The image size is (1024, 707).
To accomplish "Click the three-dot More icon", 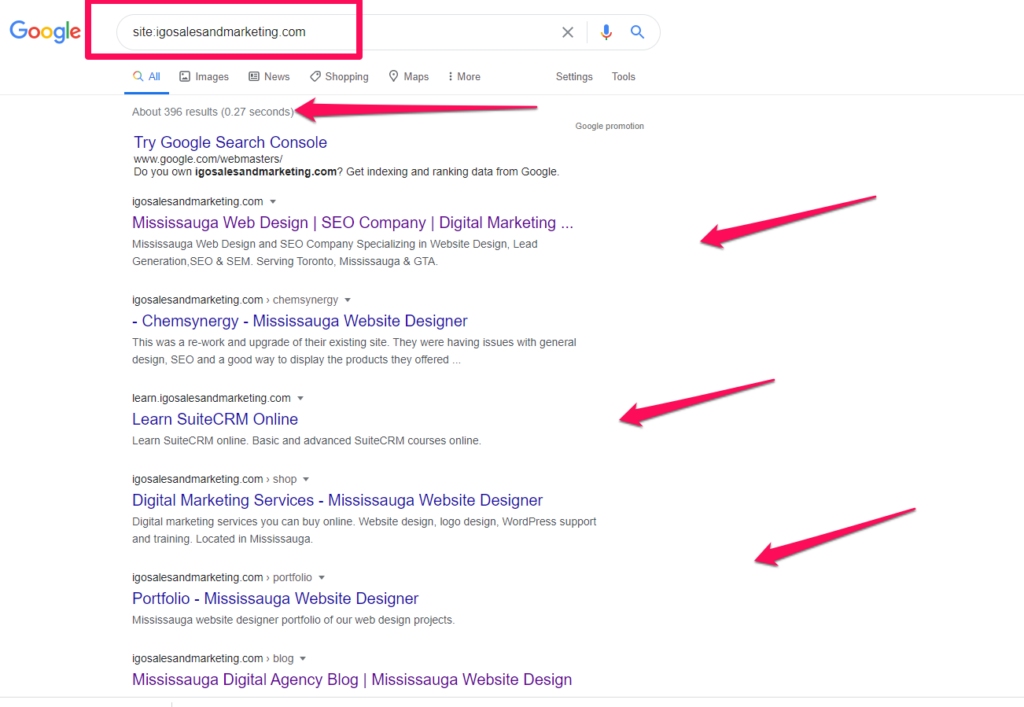I will coord(450,76).
